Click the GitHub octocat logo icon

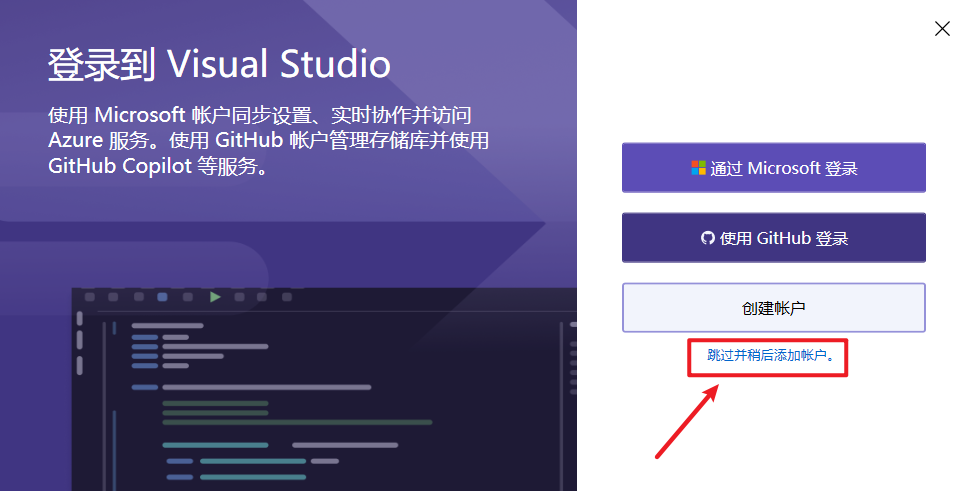(708, 238)
